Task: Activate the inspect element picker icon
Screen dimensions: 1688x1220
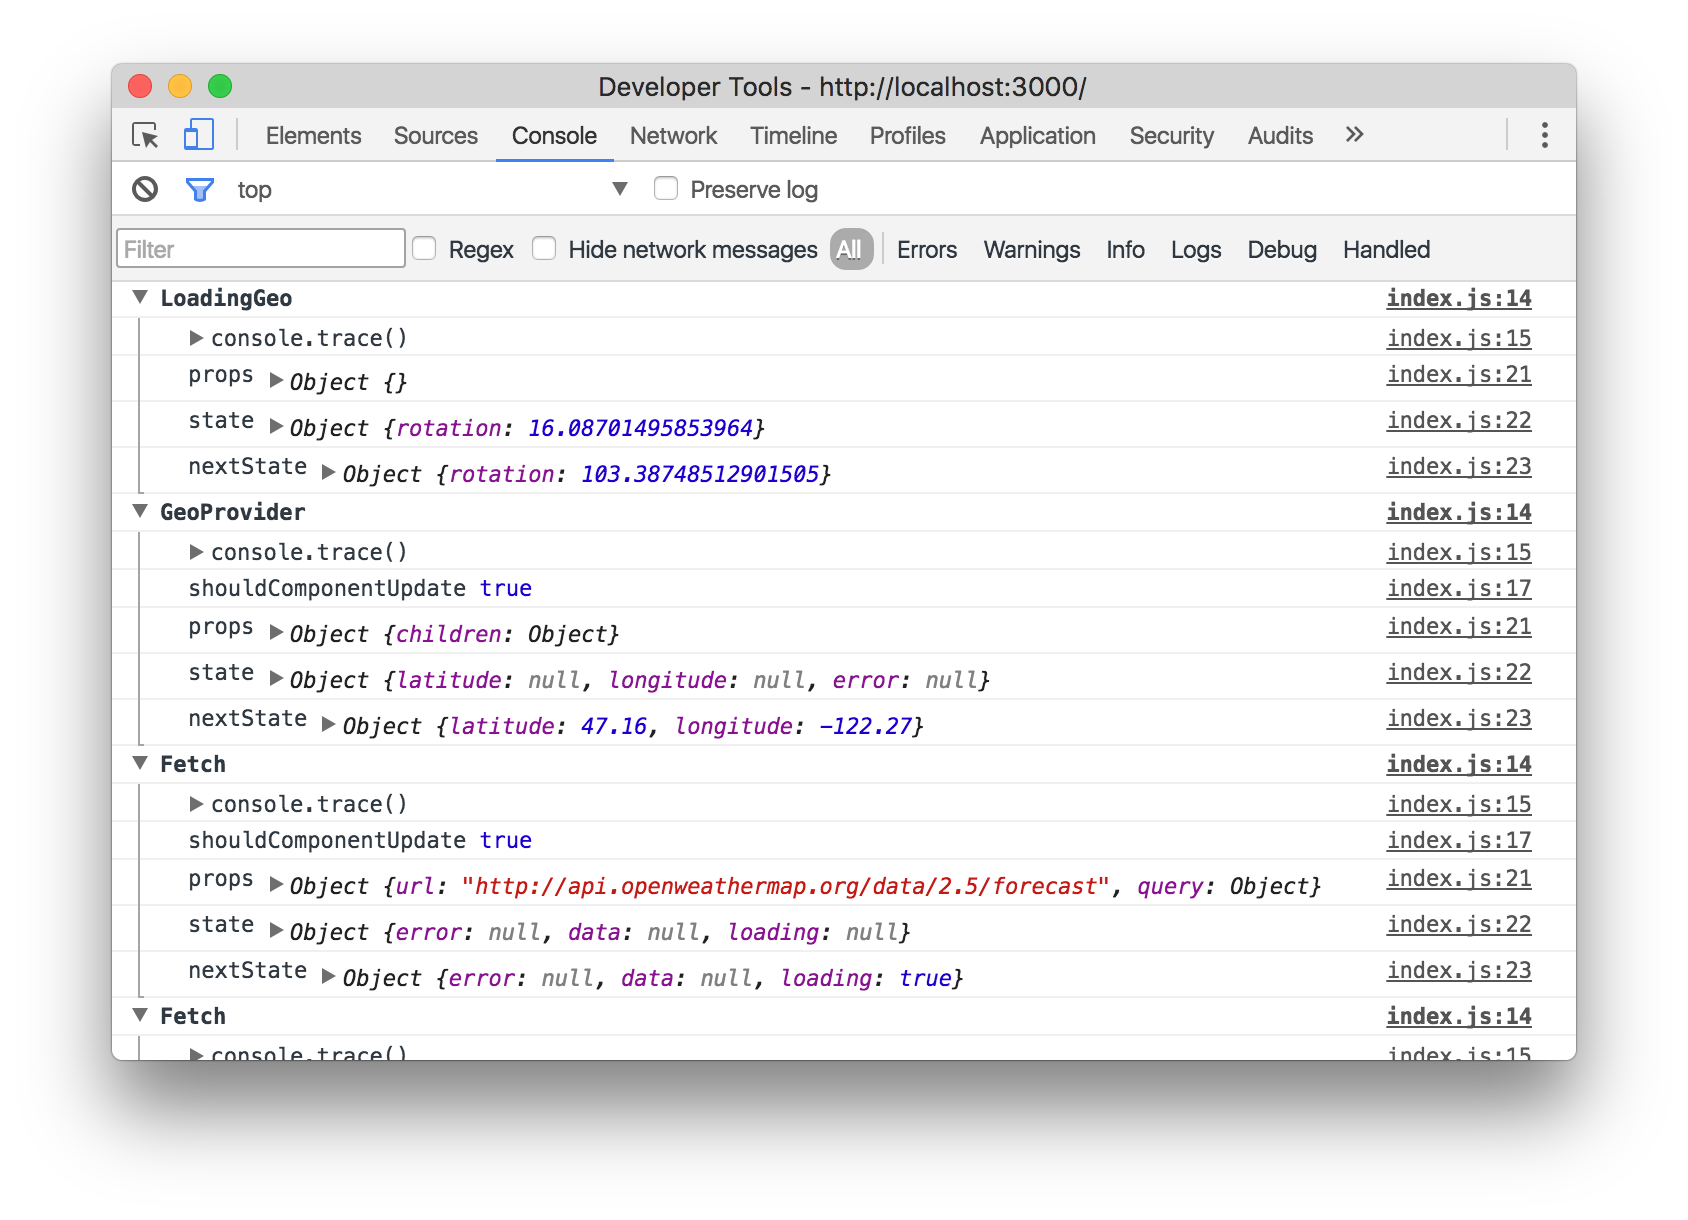Action: [x=146, y=135]
